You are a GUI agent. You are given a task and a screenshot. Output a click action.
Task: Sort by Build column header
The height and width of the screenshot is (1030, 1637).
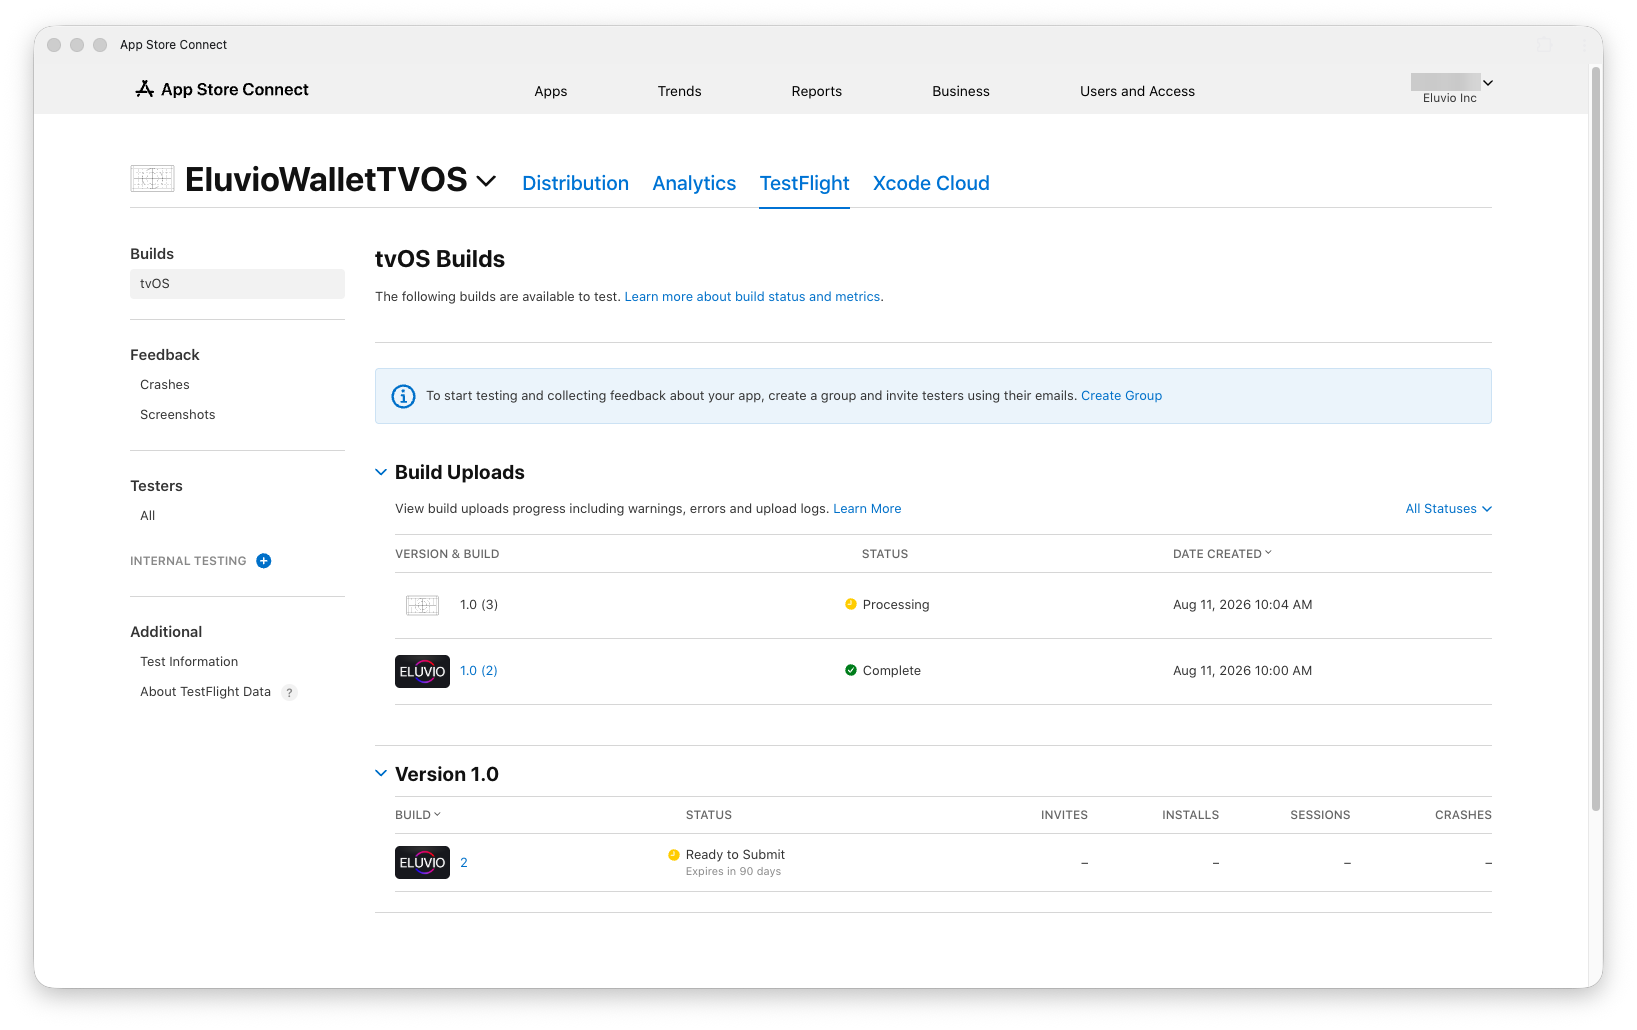pos(417,815)
